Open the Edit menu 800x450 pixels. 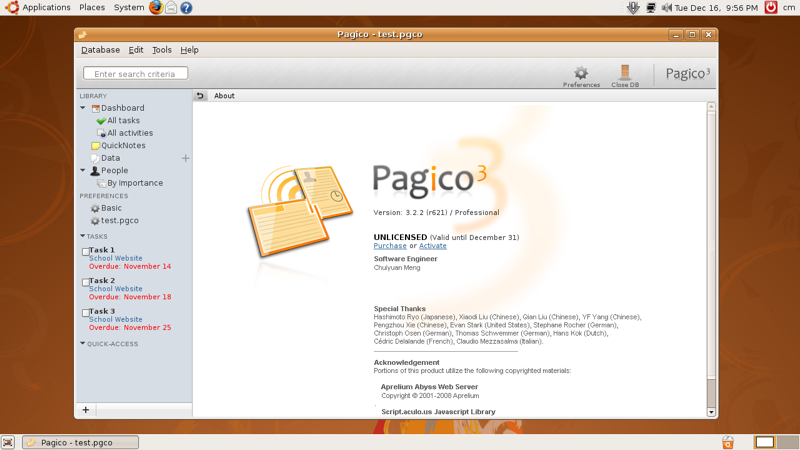[136, 50]
